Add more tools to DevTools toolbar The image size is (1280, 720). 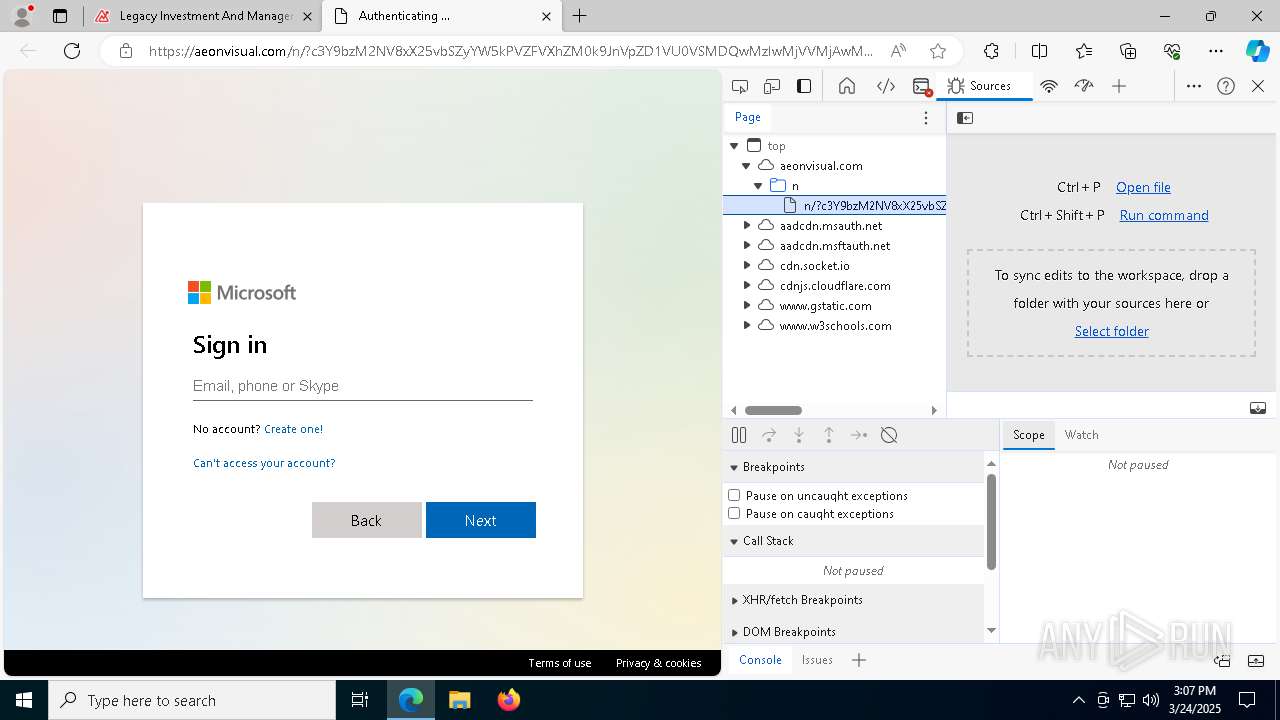[1119, 86]
